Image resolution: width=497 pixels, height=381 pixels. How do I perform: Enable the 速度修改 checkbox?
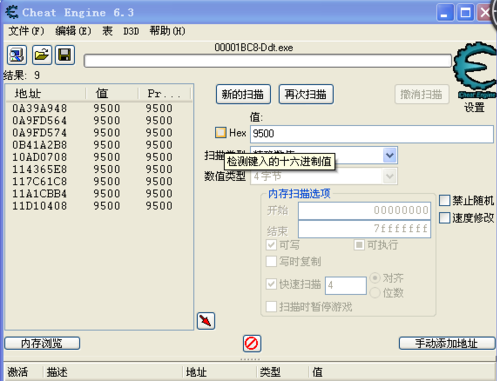(x=445, y=218)
